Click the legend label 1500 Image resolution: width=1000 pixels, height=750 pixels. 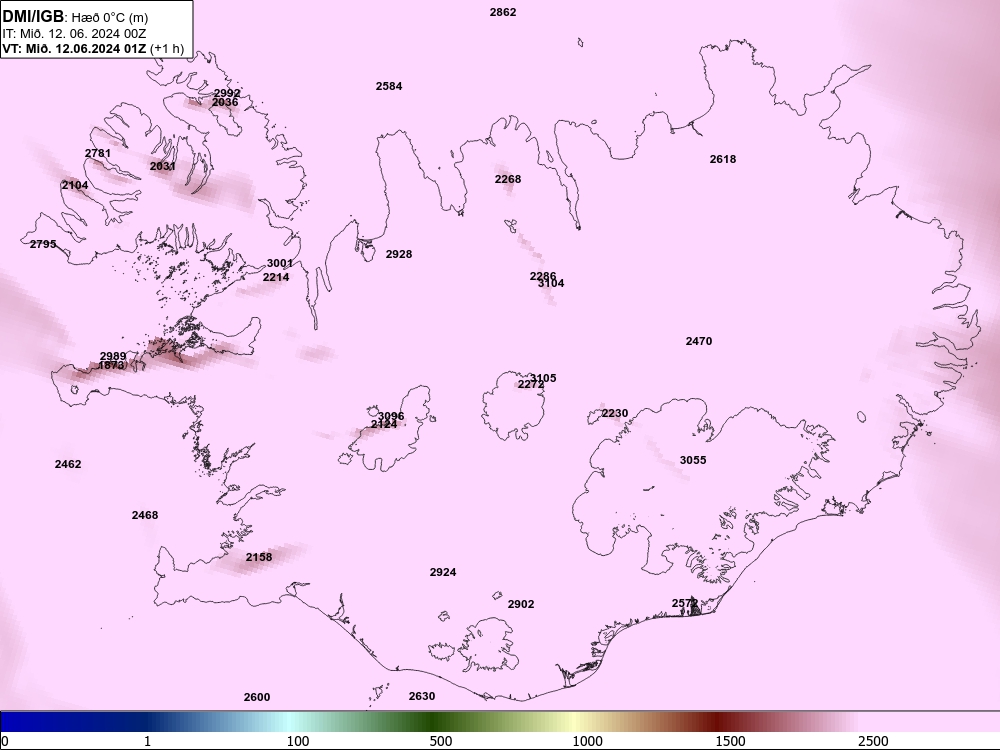pos(730,741)
